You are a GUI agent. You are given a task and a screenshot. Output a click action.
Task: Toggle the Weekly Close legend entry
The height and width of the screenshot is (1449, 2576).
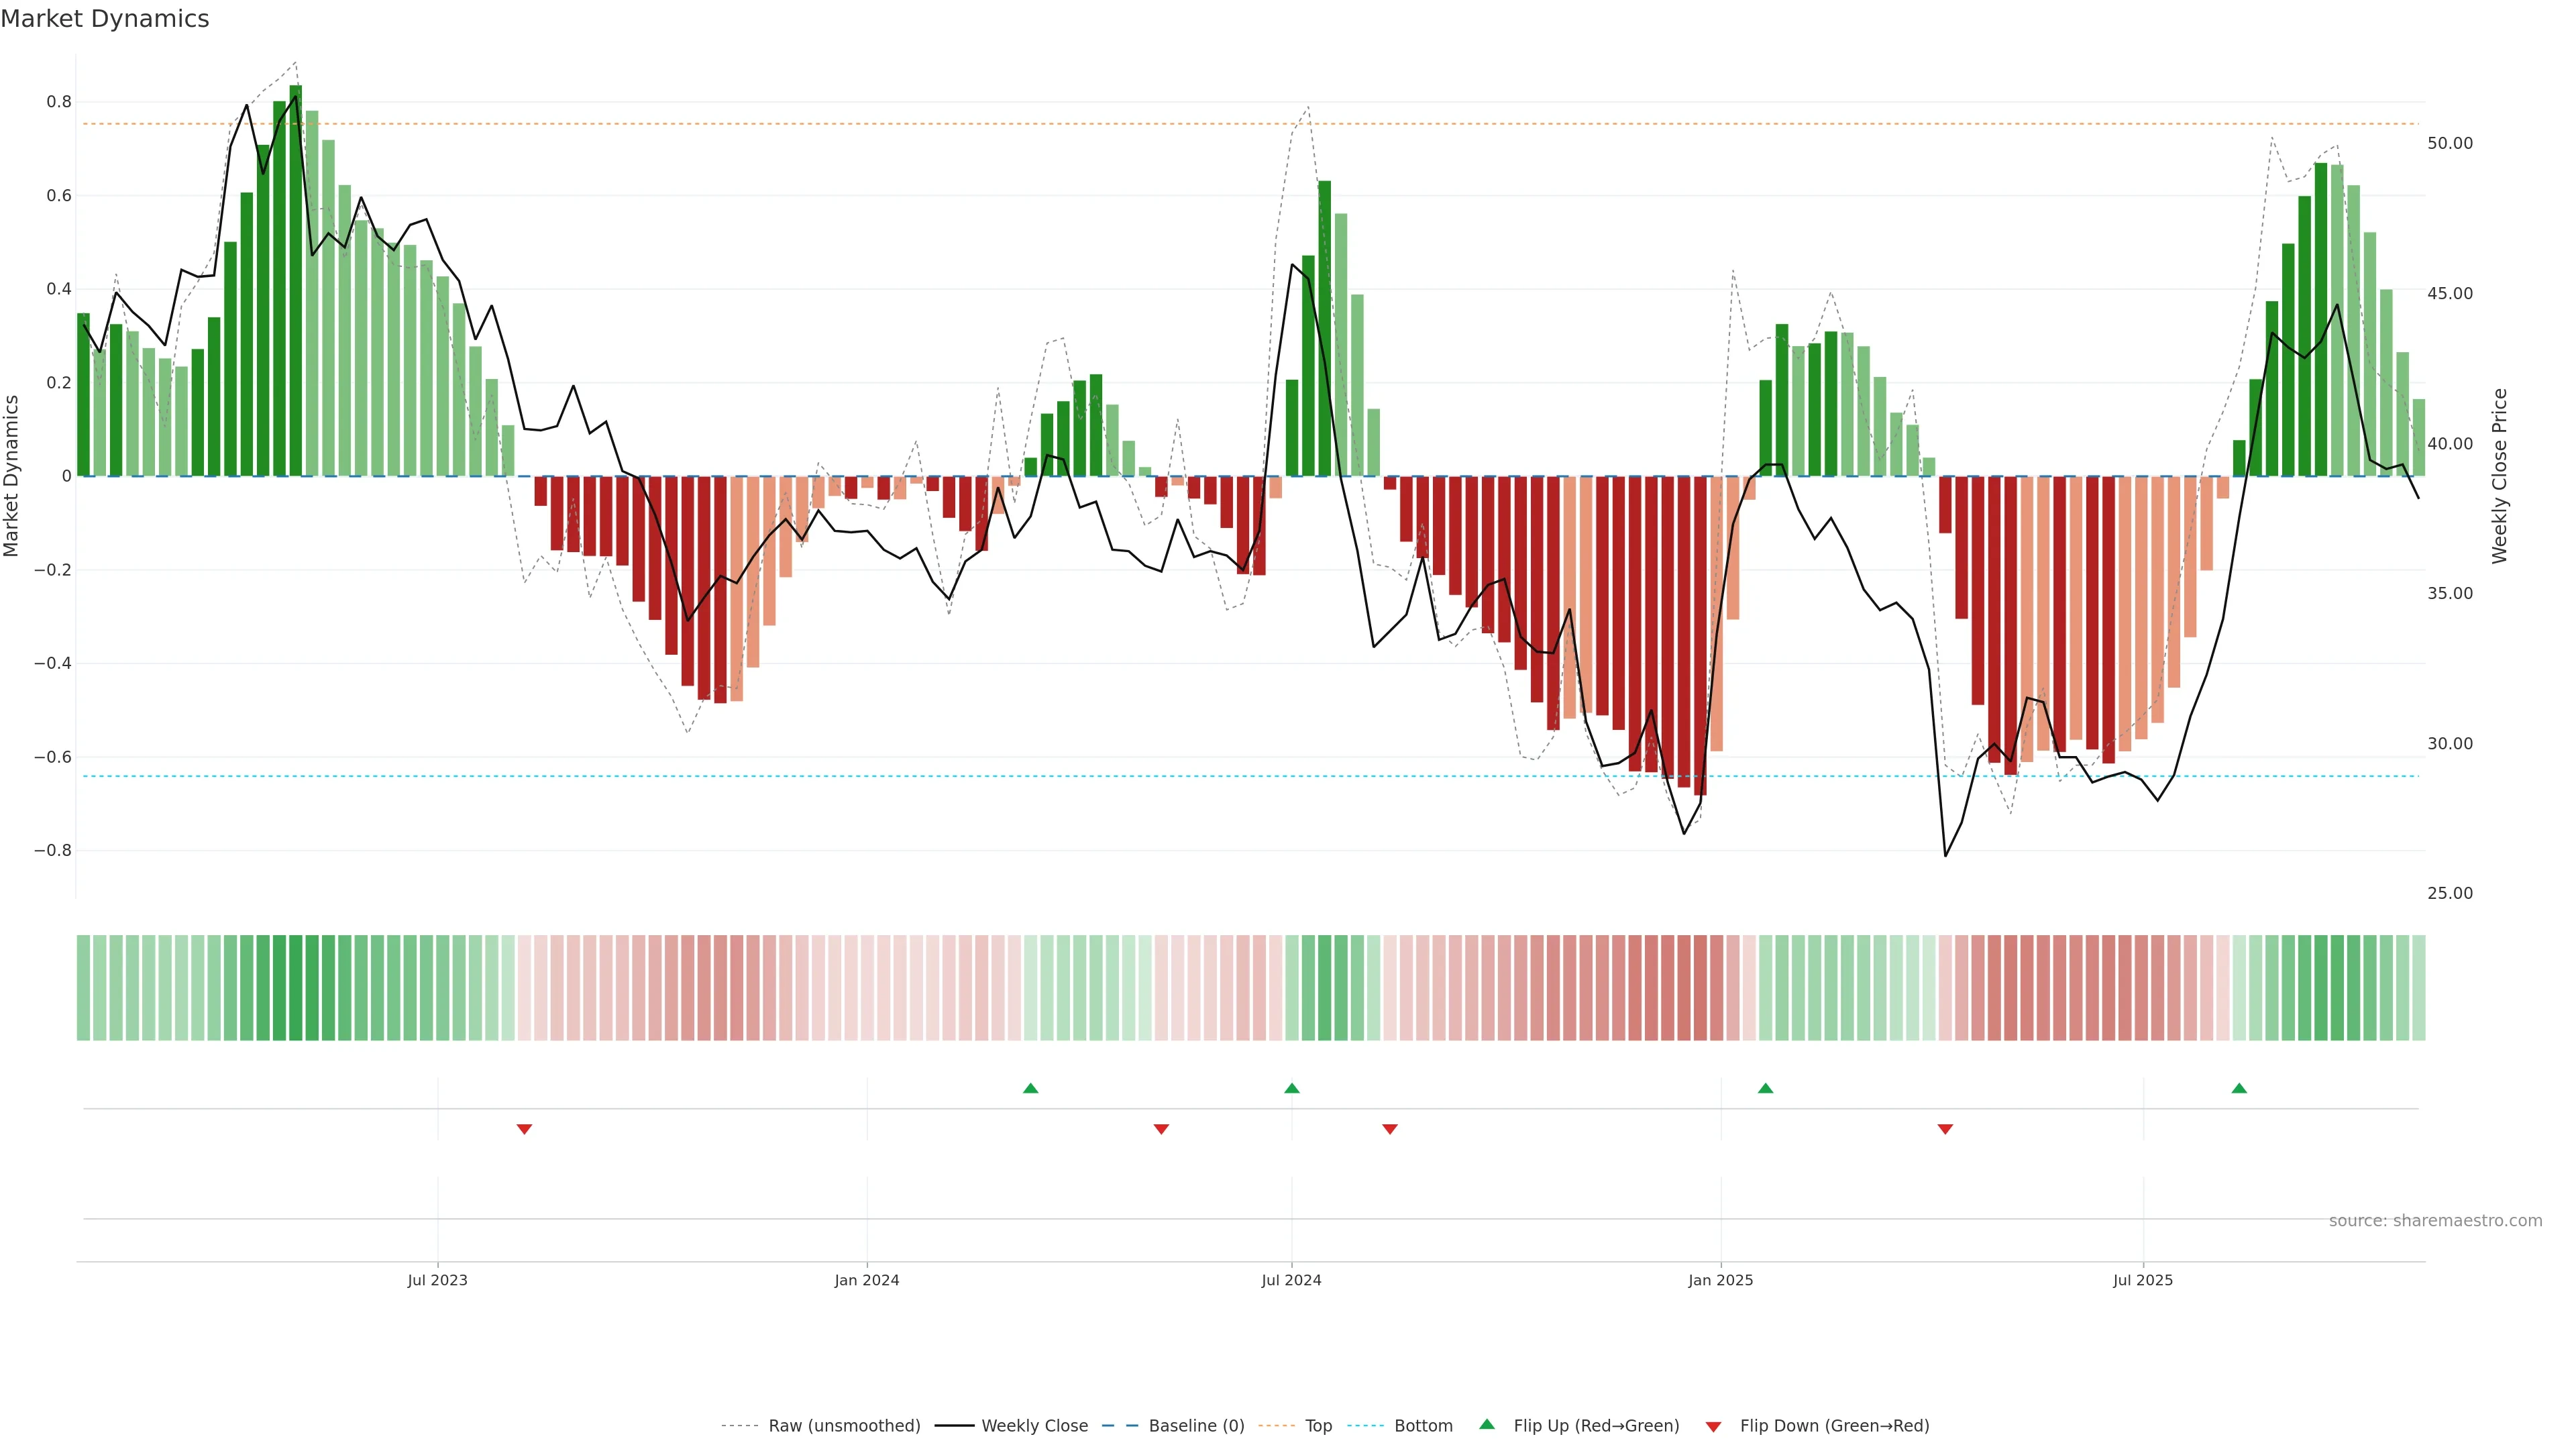click(x=1034, y=1426)
